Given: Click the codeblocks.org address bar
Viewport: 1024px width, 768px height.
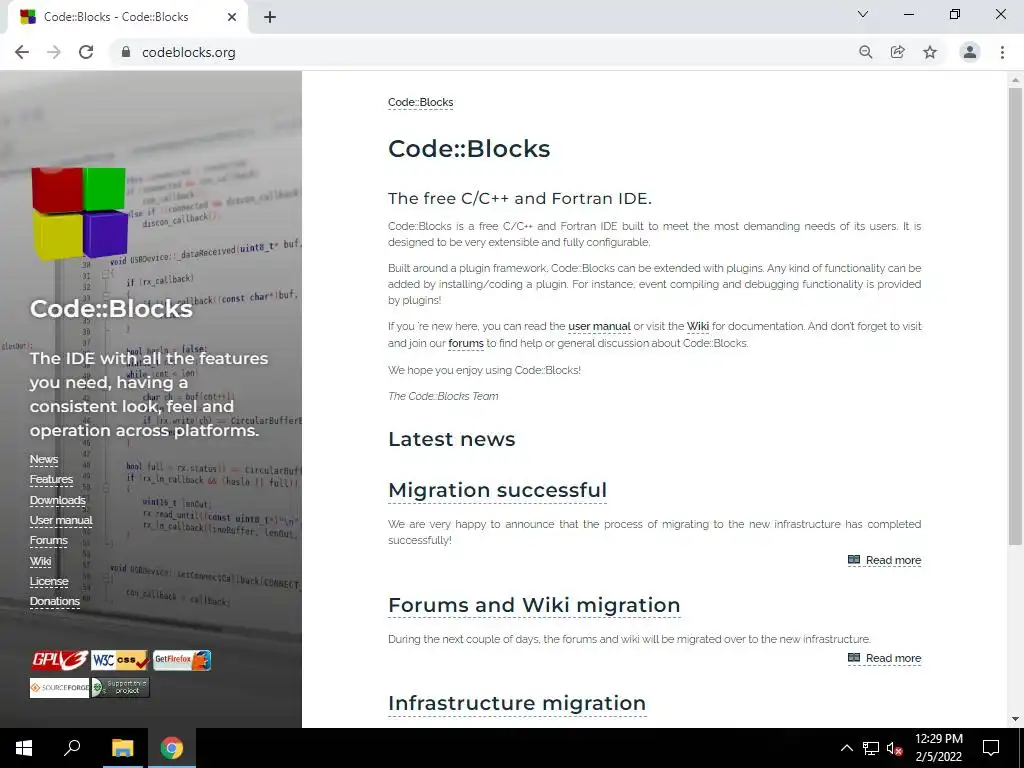Looking at the screenshot, I should pos(483,52).
